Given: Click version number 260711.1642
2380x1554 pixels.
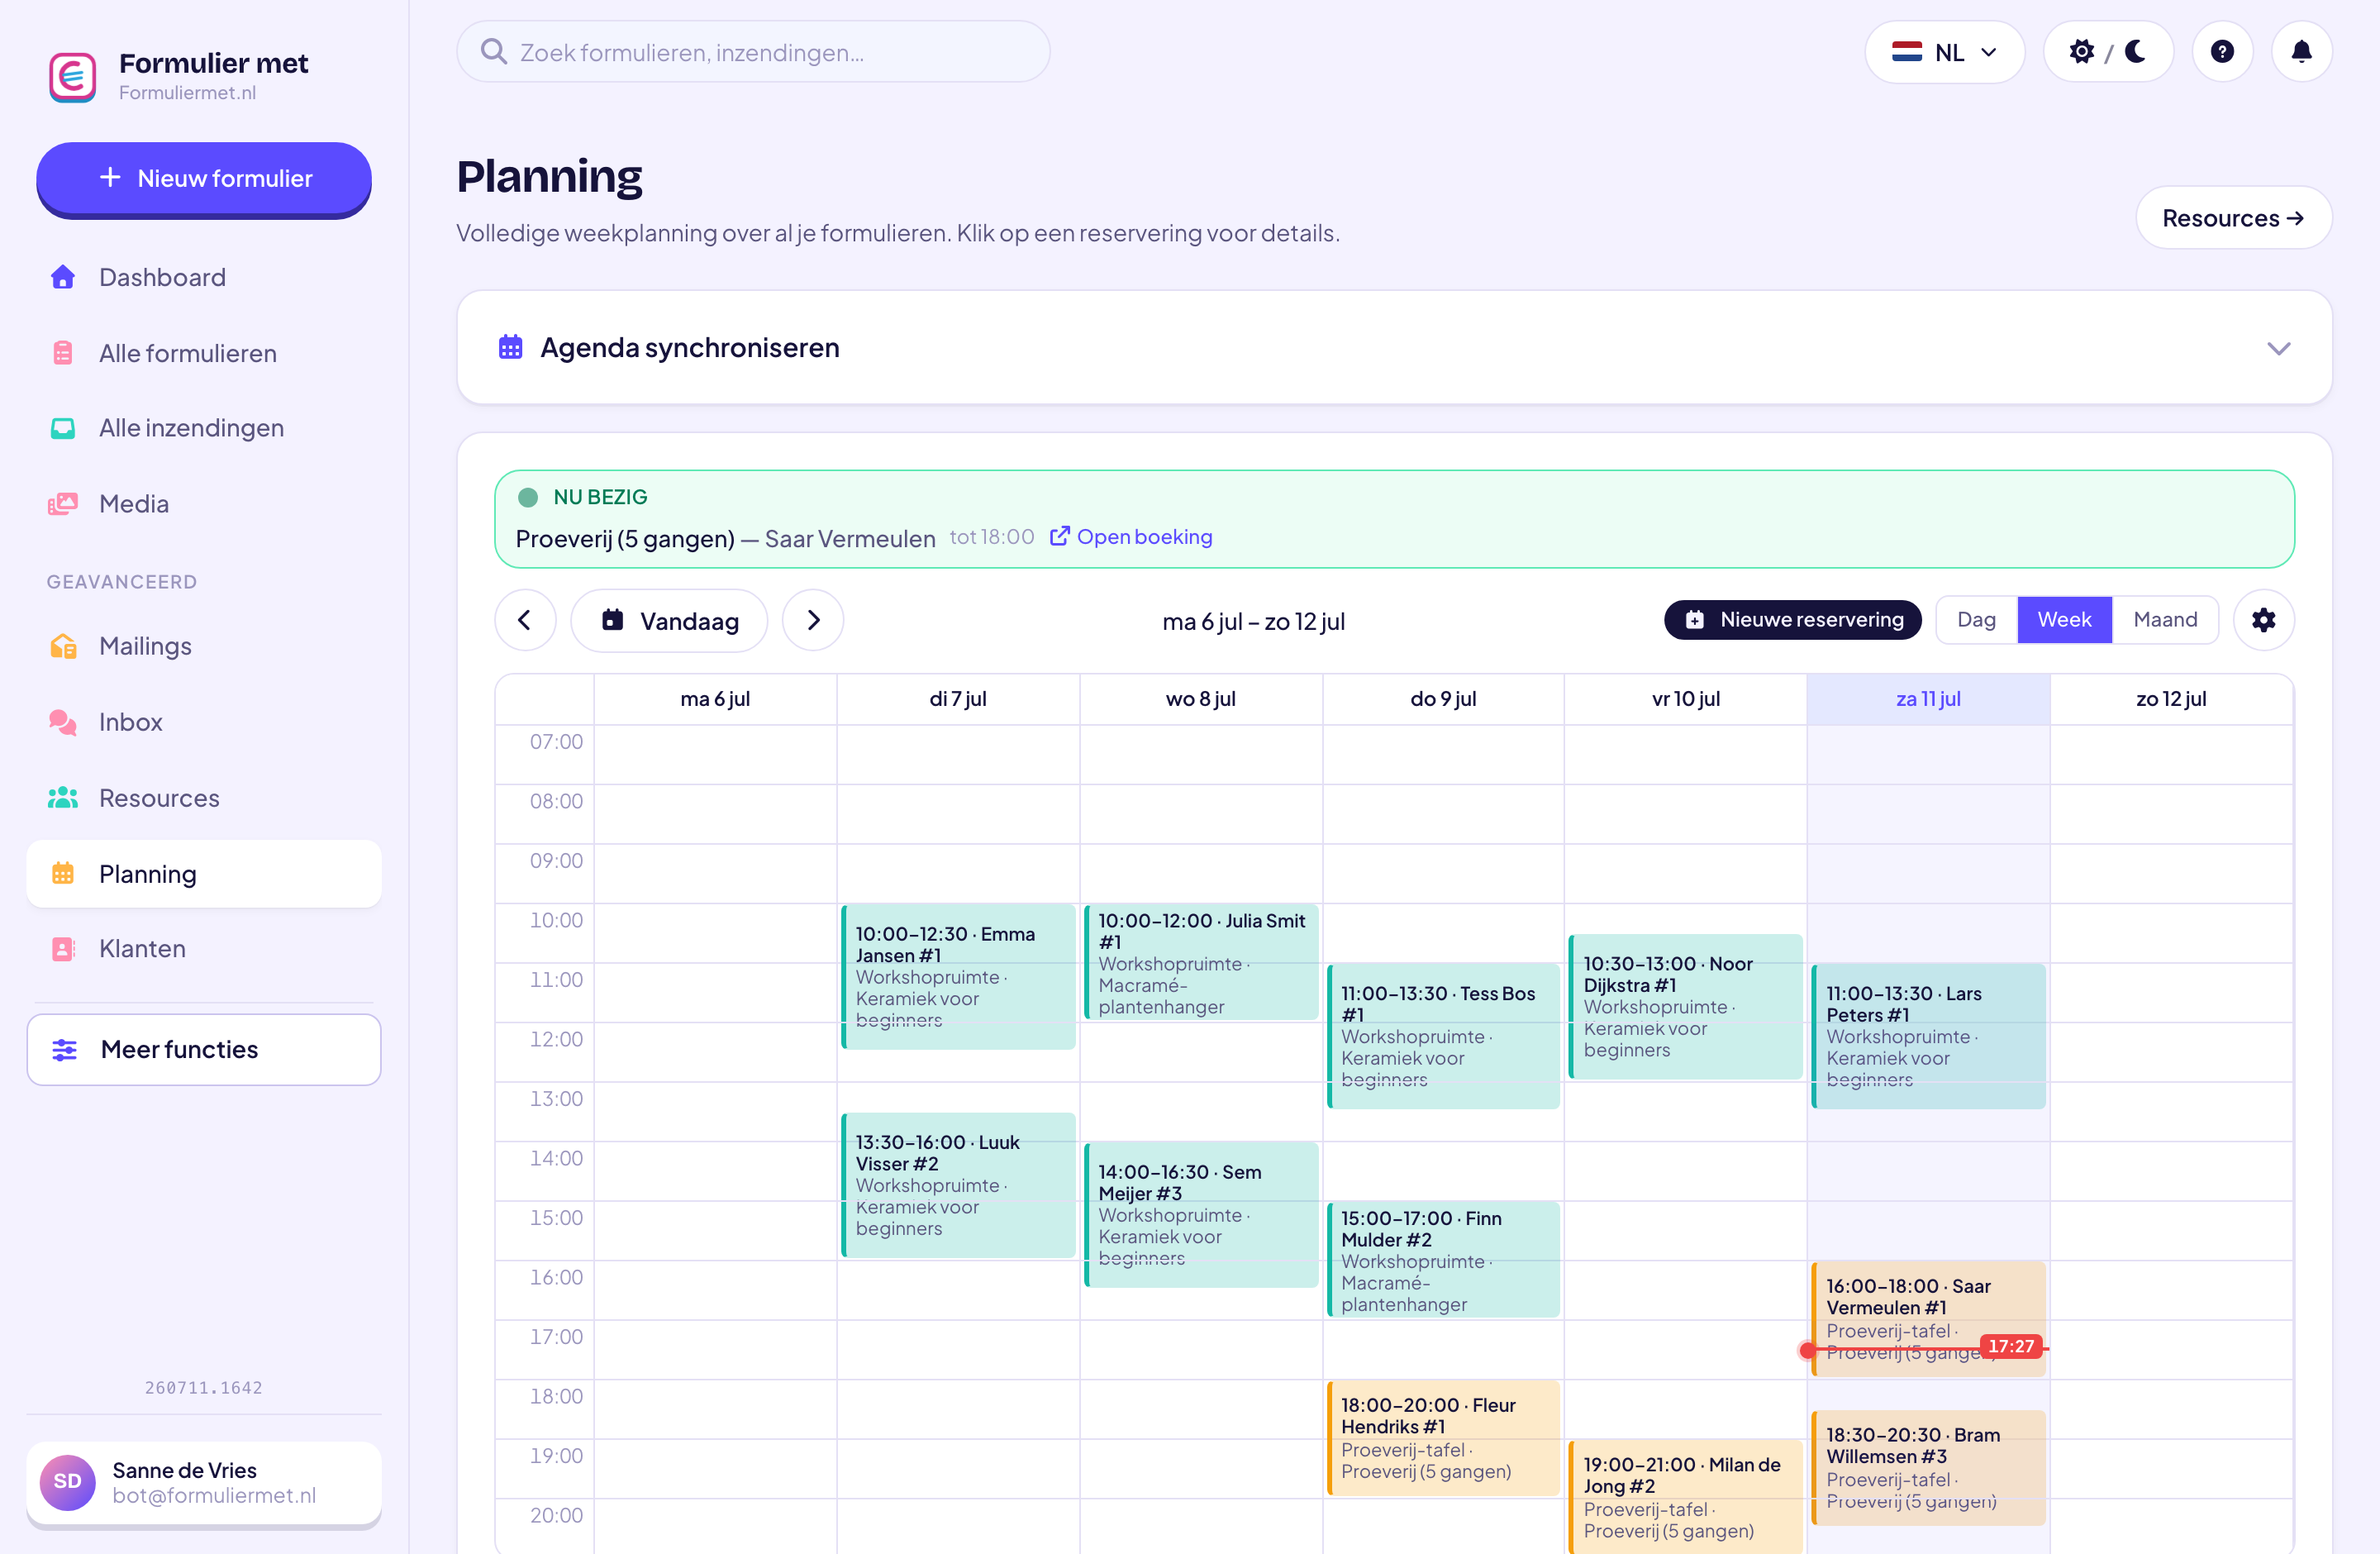Looking at the screenshot, I should pyautogui.click(x=204, y=1388).
